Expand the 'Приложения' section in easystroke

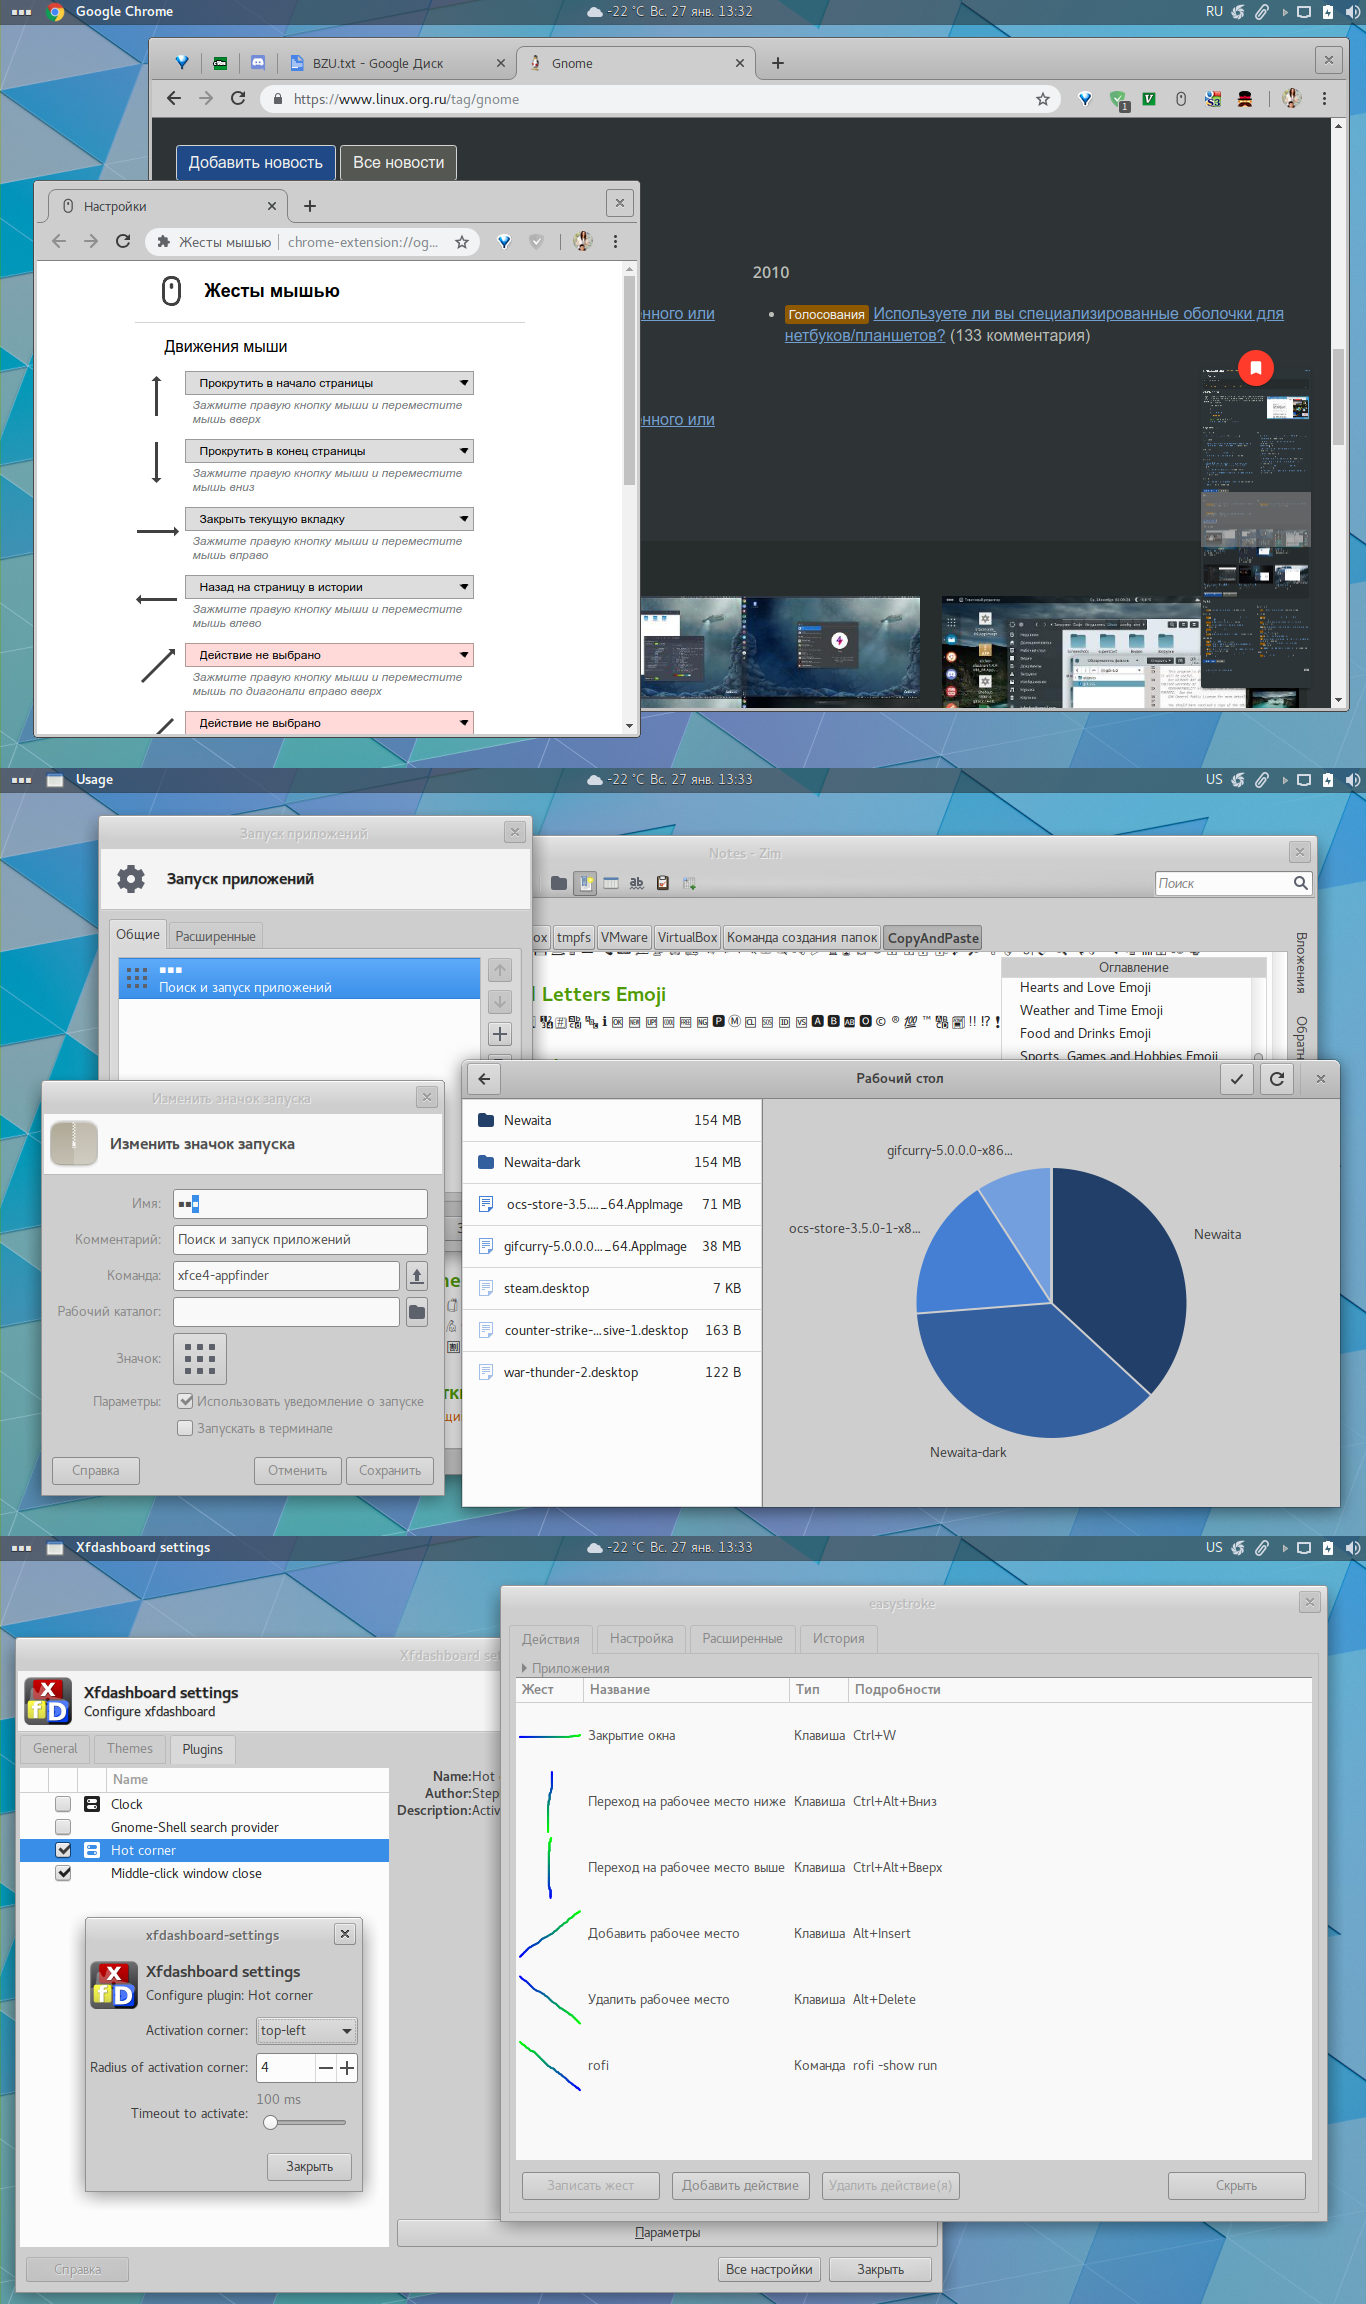[x=525, y=1668]
